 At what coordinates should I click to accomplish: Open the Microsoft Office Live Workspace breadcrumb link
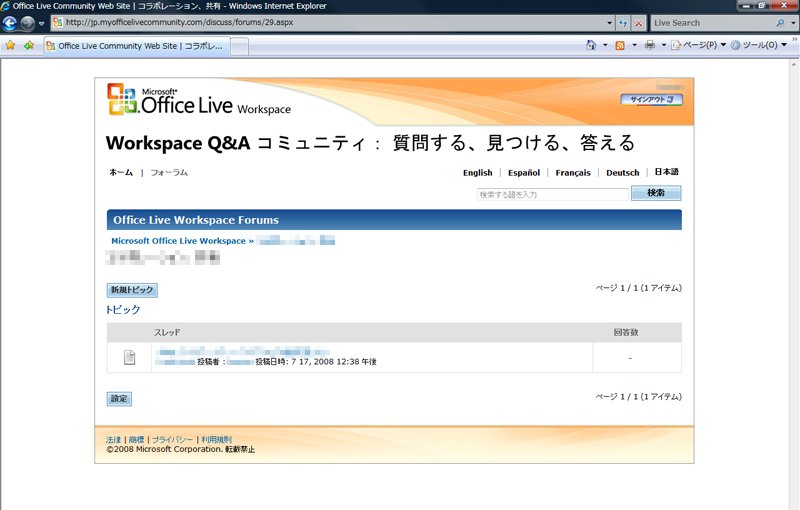pyautogui.click(x=178, y=241)
